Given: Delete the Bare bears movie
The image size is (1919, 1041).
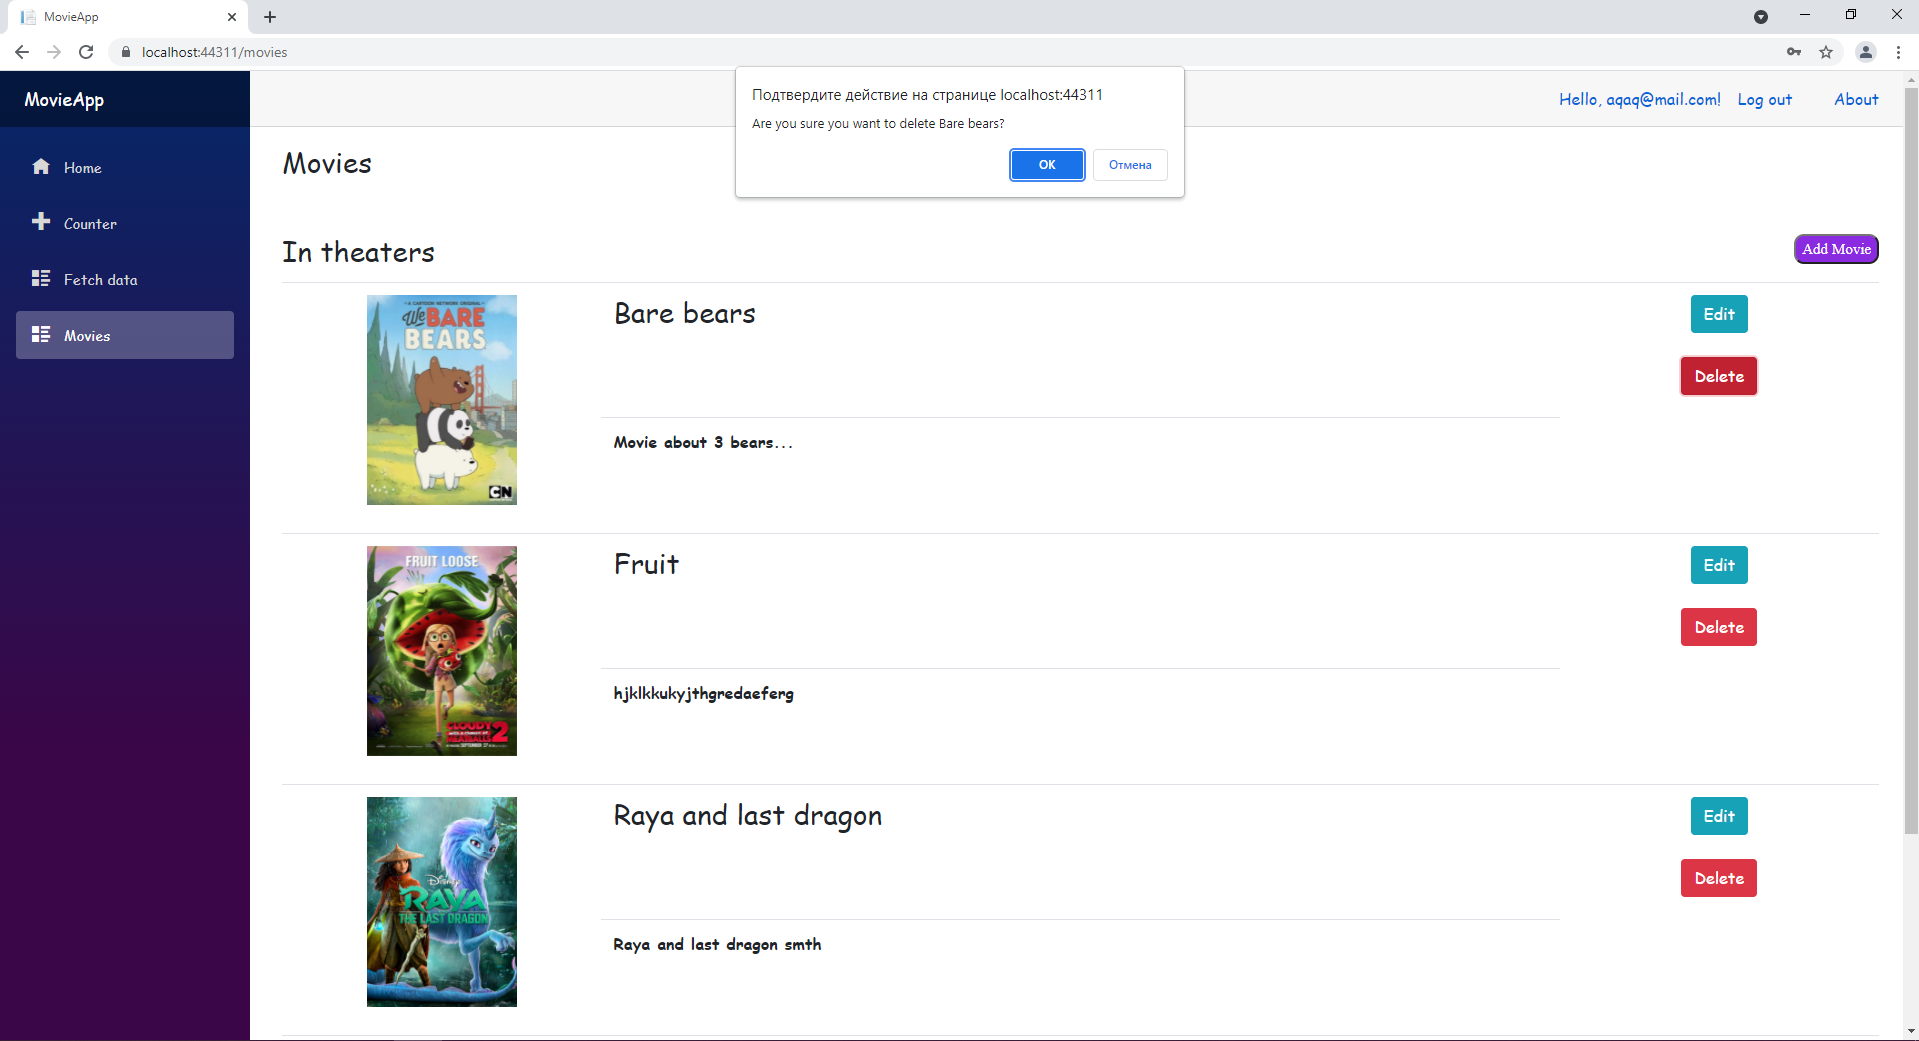Looking at the screenshot, I should pos(1719,376).
